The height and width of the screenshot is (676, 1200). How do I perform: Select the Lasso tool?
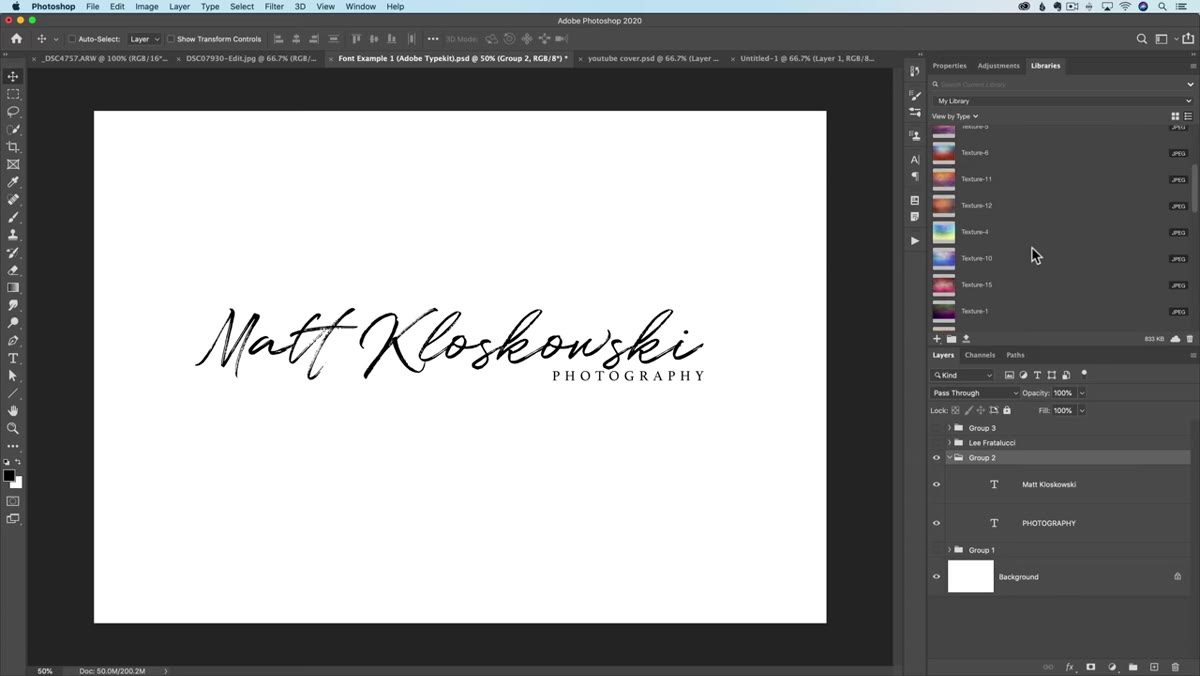[13, 111]
